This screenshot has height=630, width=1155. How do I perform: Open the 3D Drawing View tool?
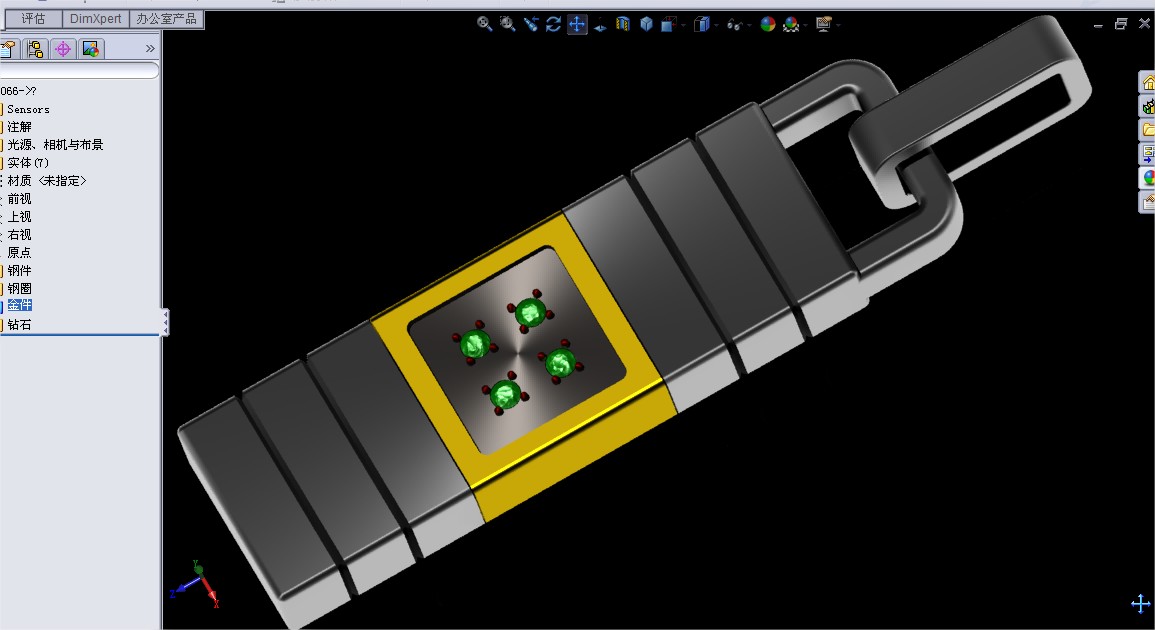[600, 24]
